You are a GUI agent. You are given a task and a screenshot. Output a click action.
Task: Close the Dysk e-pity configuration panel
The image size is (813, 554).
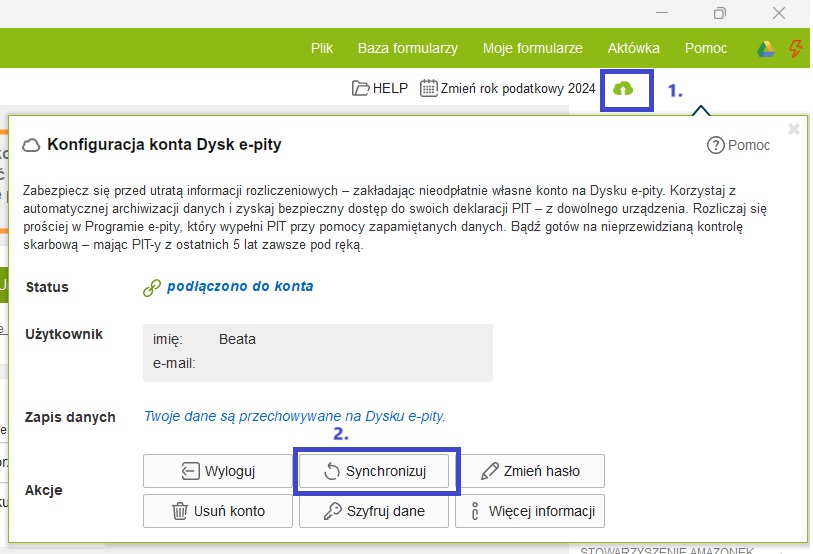[794, 129]
